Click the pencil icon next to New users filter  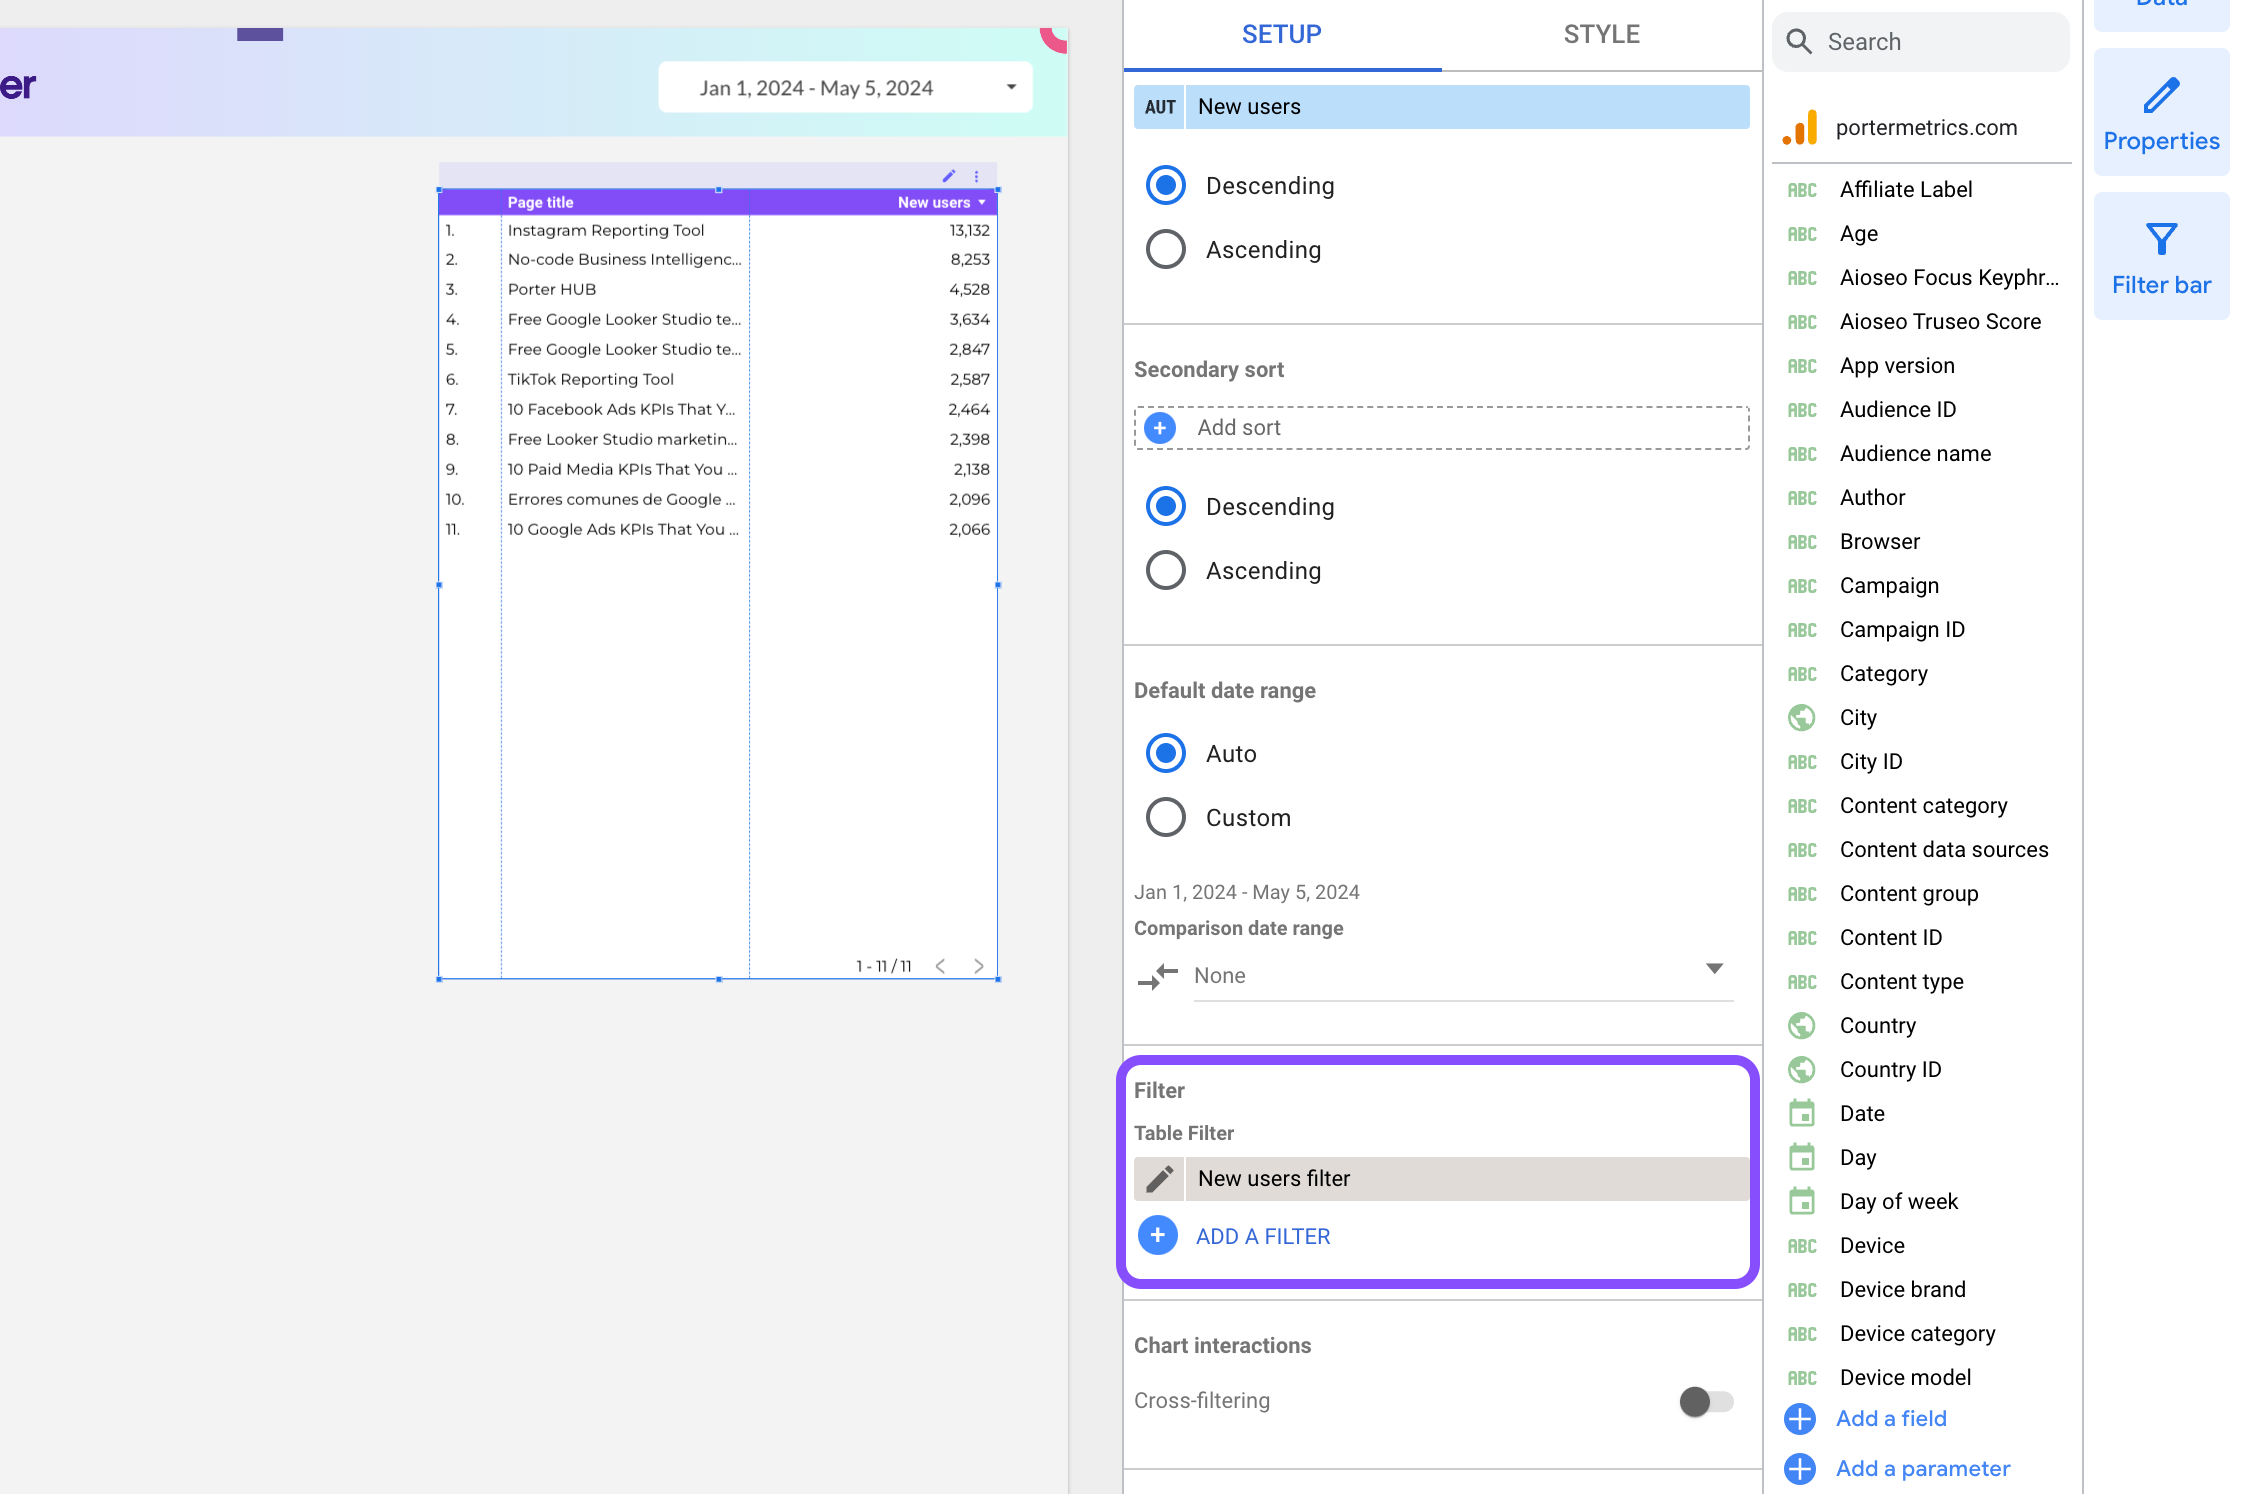tap(1159, 1179)
